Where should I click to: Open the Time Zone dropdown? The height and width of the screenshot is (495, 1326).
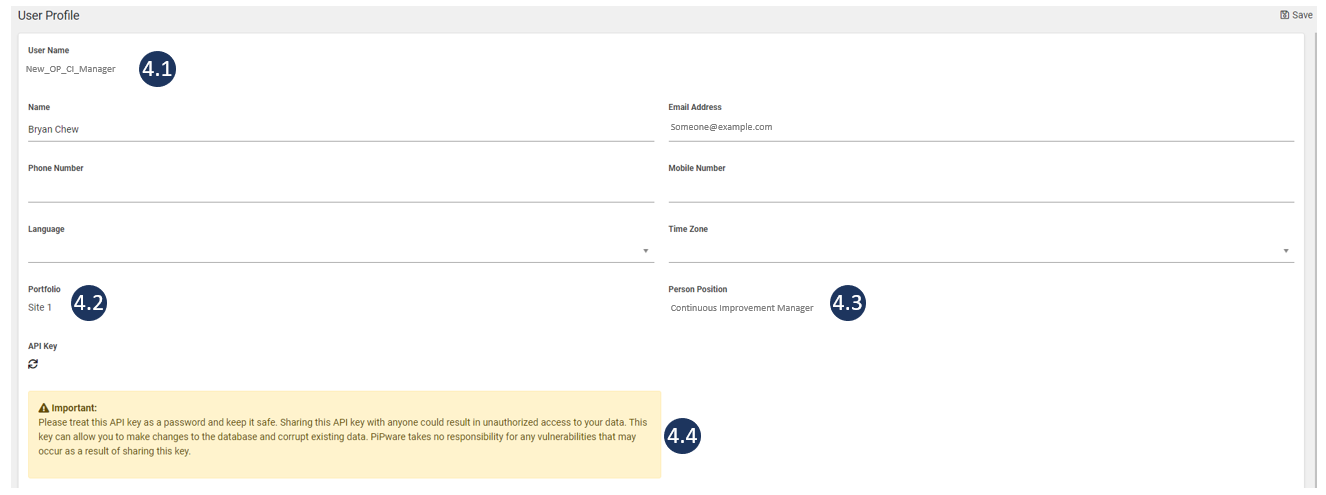coord(981,250)
